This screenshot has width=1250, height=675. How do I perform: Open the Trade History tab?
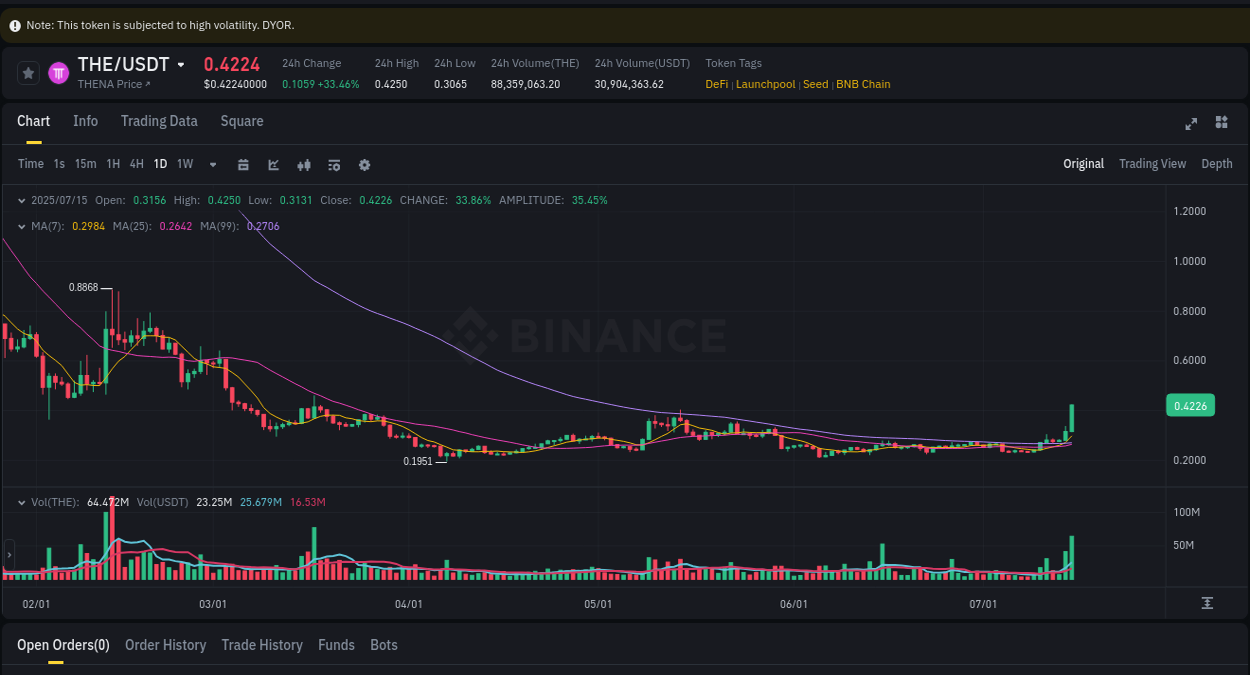262,645
